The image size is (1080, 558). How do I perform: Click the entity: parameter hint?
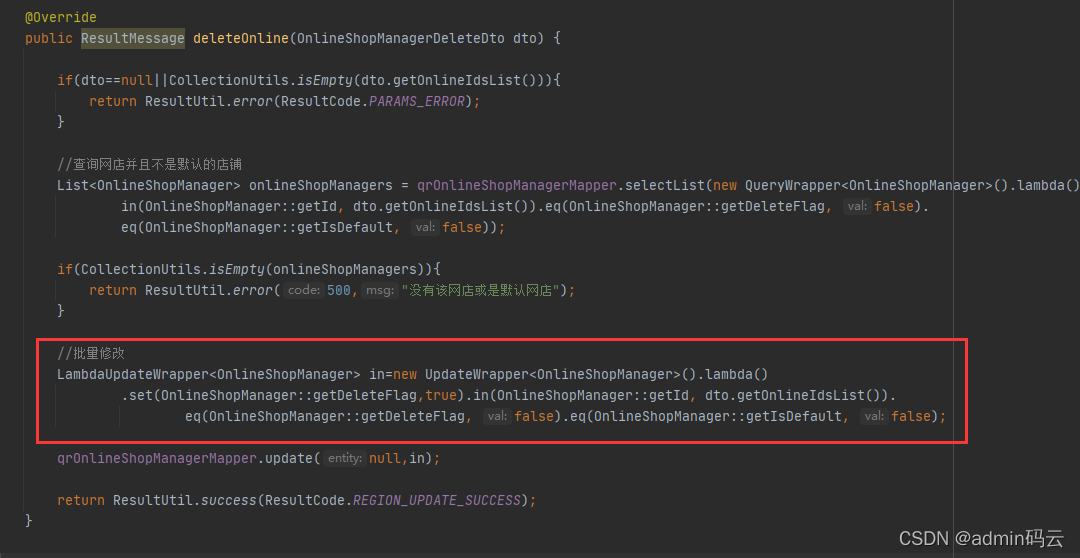click(x=346, y=458)
